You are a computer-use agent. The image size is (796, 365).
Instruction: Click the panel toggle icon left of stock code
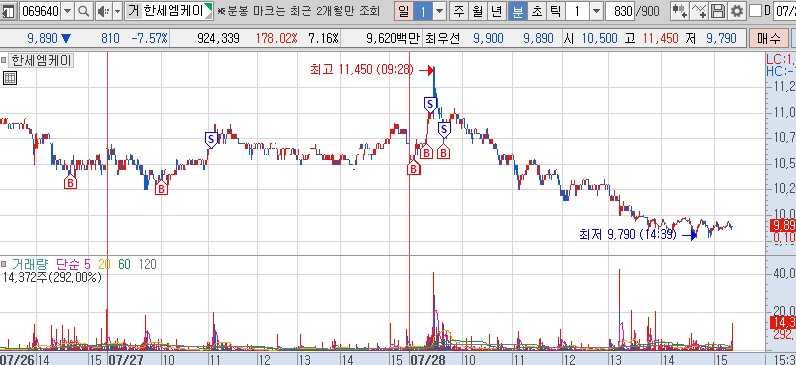[8, 11]
